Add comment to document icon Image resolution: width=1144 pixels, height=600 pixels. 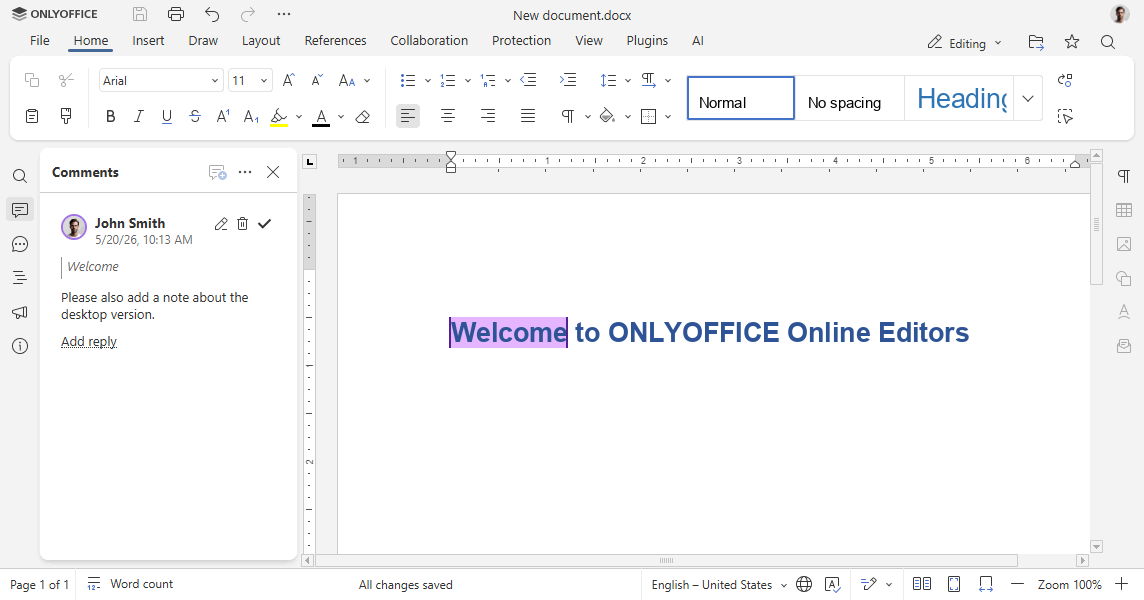click(x=217, y=172)
